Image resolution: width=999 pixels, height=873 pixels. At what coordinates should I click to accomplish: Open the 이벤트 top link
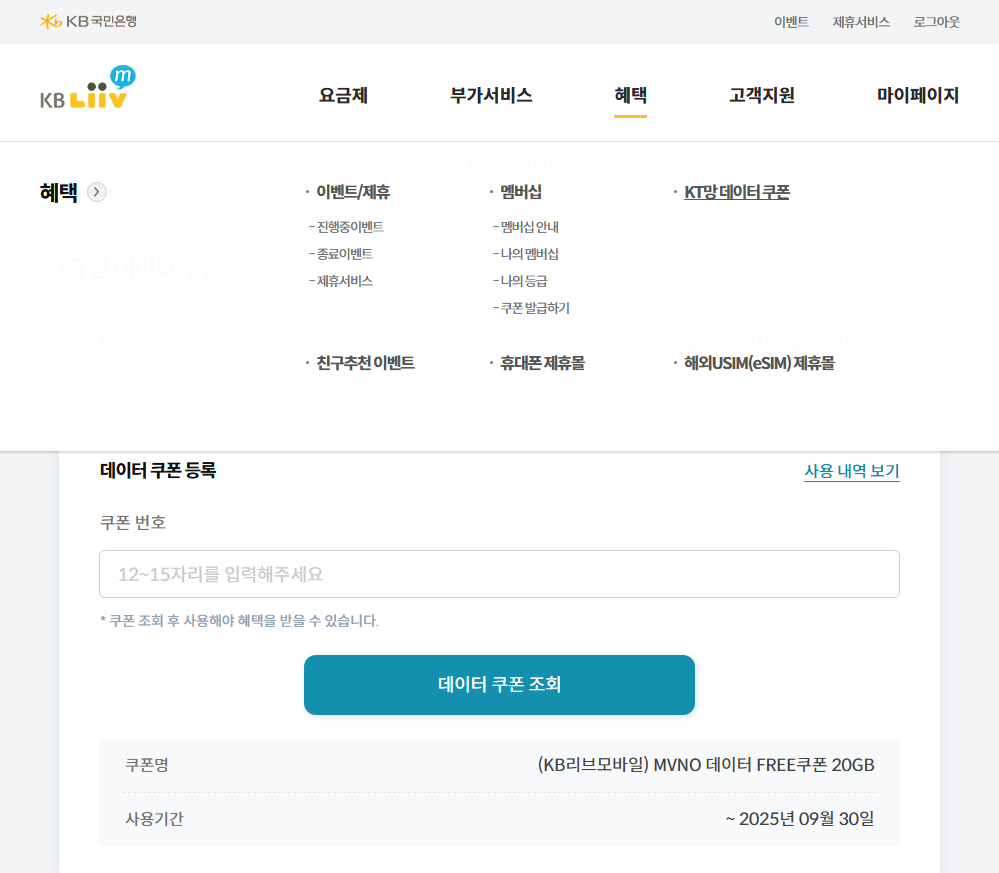[791, 22]
